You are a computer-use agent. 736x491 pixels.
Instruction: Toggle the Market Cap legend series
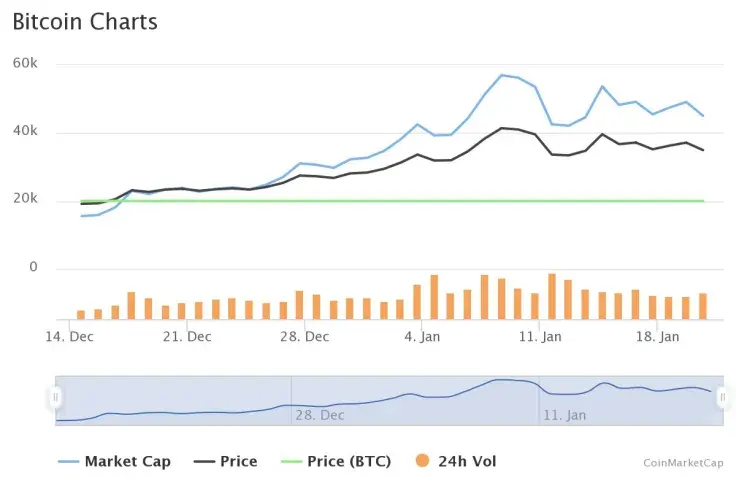pyautogui.click(x=127, y=461)
